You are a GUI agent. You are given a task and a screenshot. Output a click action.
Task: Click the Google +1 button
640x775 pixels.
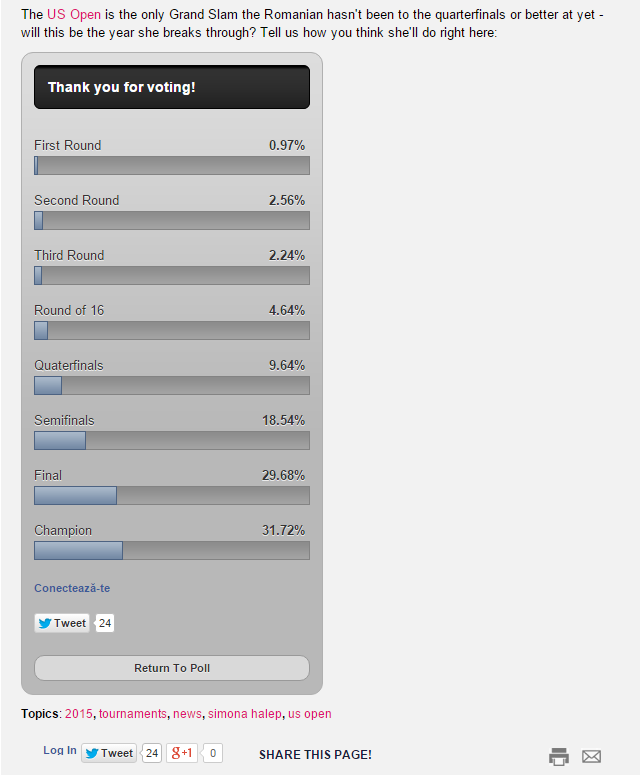coord(182,753)
